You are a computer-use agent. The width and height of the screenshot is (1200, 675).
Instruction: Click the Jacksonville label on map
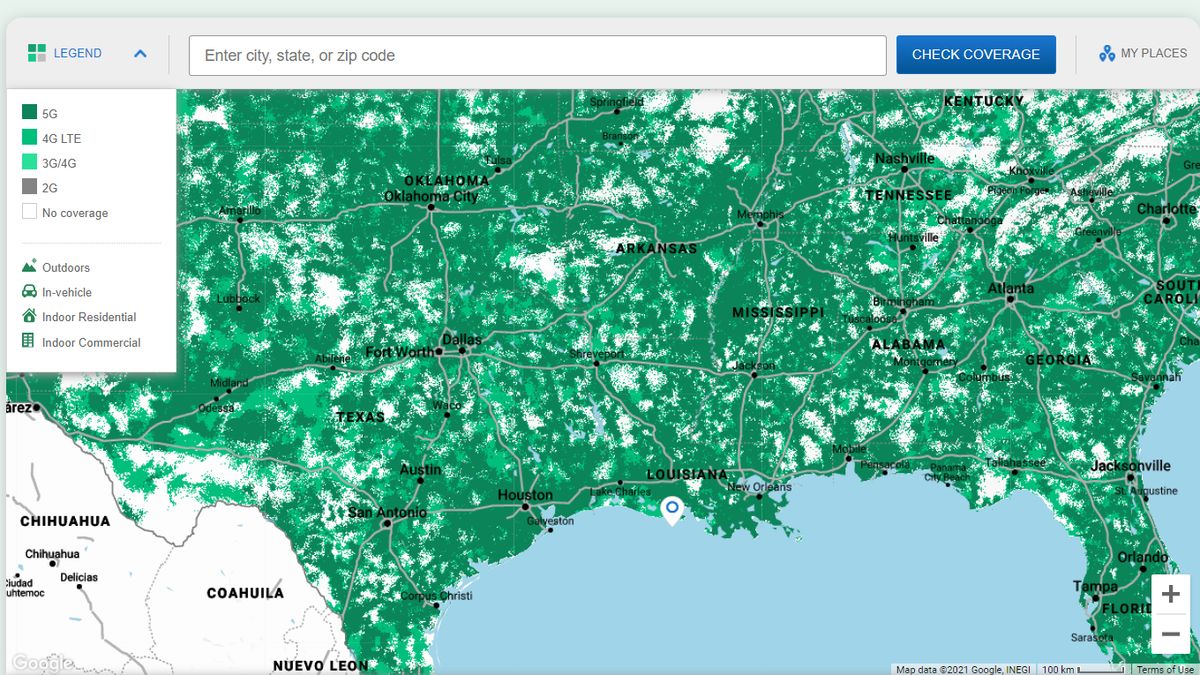(x=1131, y=466)
